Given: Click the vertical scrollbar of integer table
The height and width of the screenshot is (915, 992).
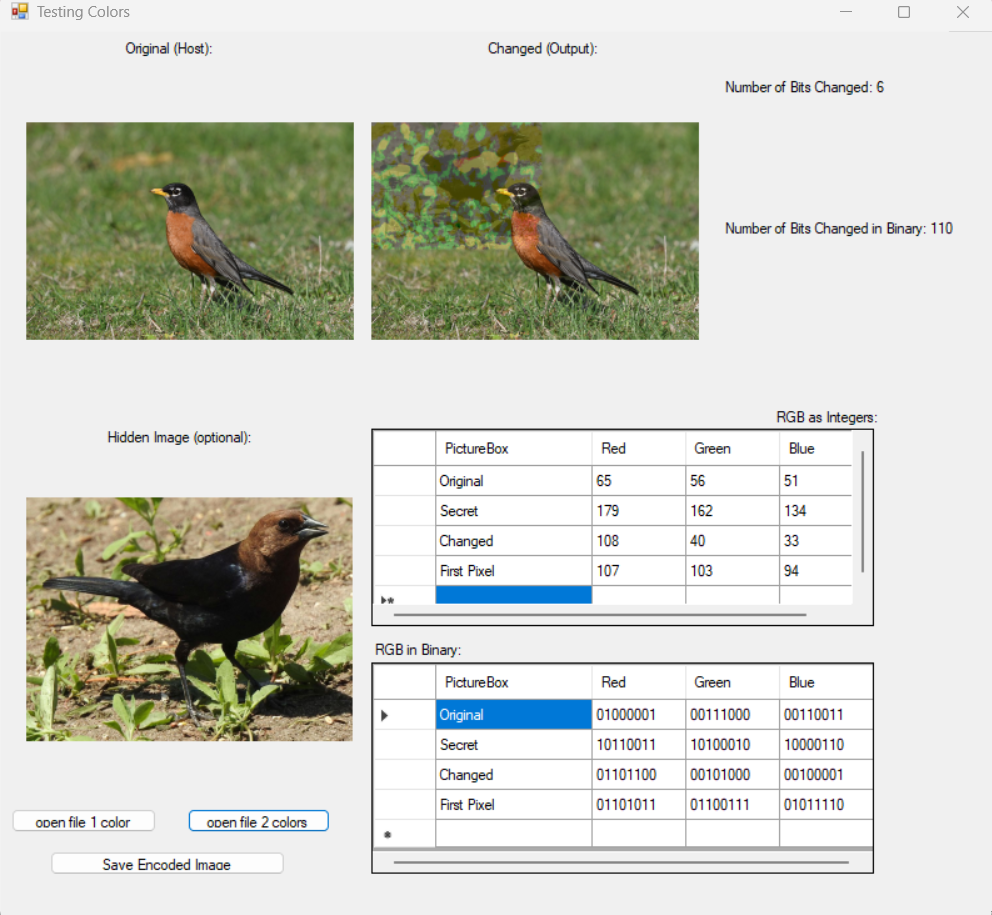Looking at the screenshot, I should 862,510.
